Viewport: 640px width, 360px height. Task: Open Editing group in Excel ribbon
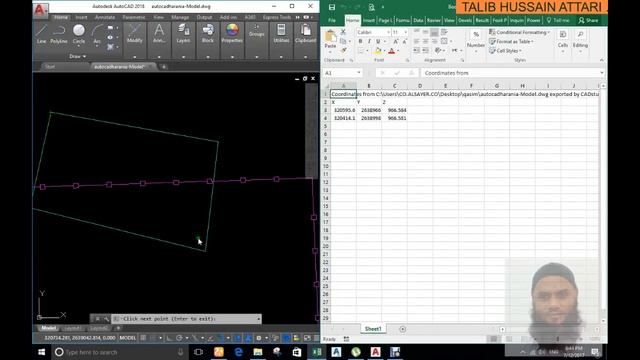580,39
